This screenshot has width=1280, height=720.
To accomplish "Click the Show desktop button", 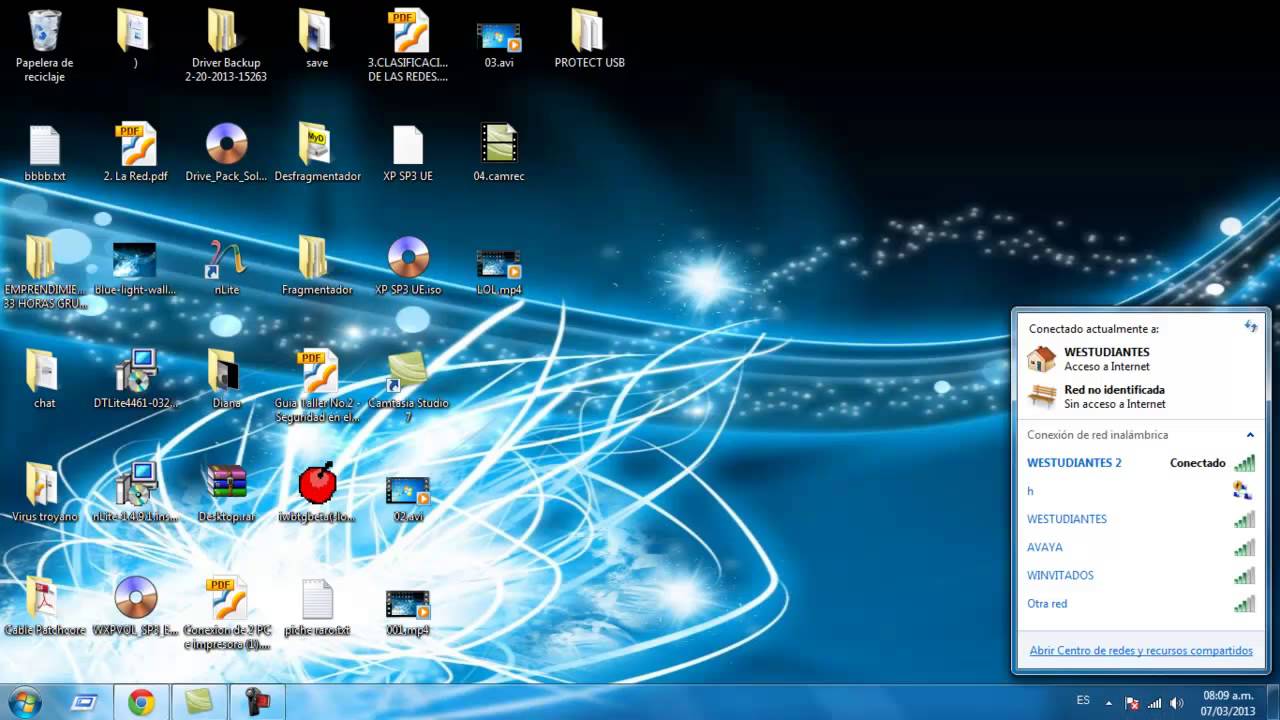I will [1272, 702].
